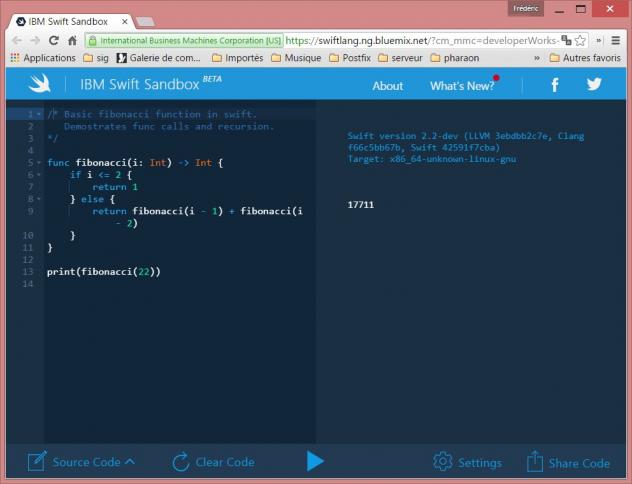Image resolution: width=632 pixels, height=484 pixels.
Task: Click the Settings gear icon
Action: 443,462
